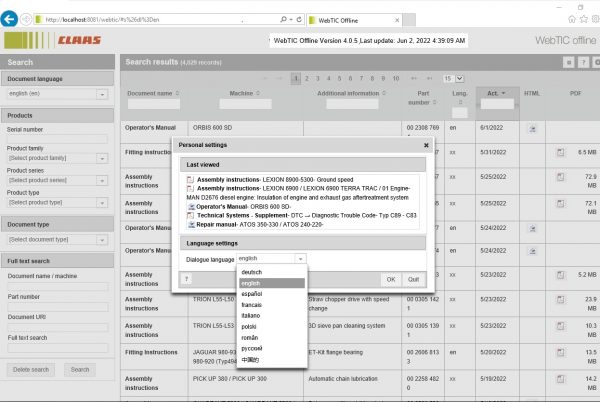Viewport: 600px width, 402px height.
Task: Open last viewed Repair manual ATOS 350-330
Action: 256,225
